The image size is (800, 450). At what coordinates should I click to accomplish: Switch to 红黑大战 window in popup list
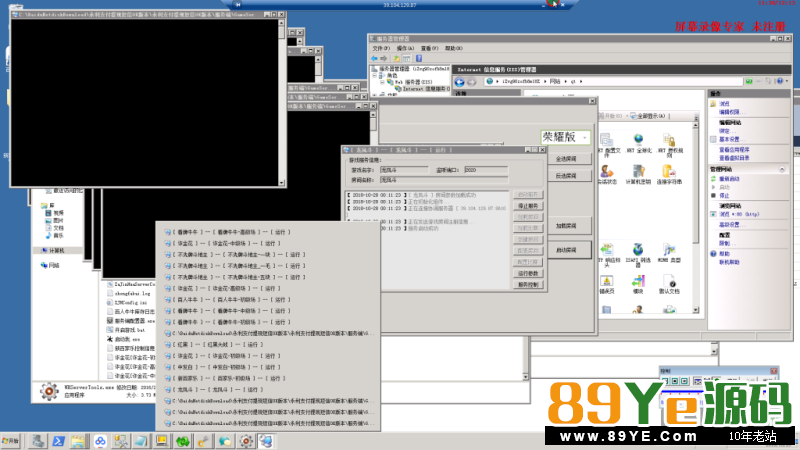214,344
